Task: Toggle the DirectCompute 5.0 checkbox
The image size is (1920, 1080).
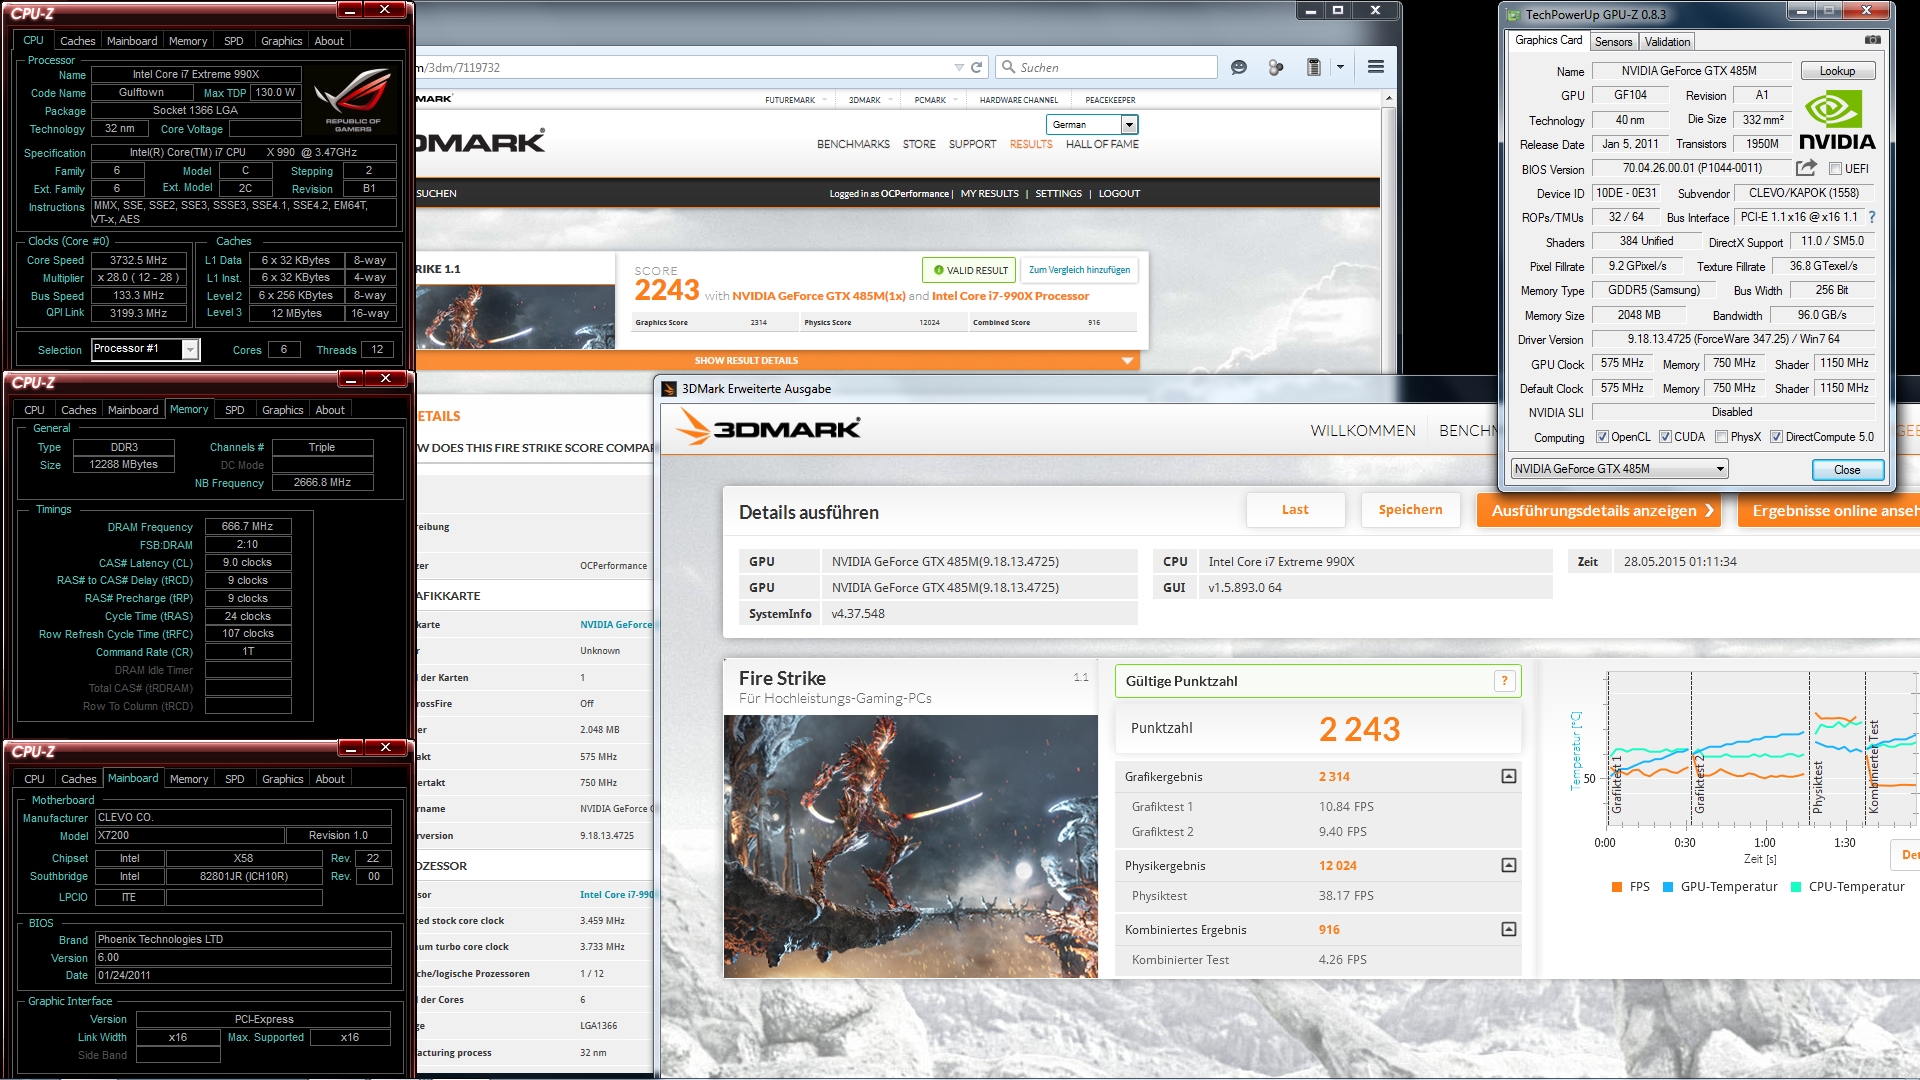Action: point(1776,437)
